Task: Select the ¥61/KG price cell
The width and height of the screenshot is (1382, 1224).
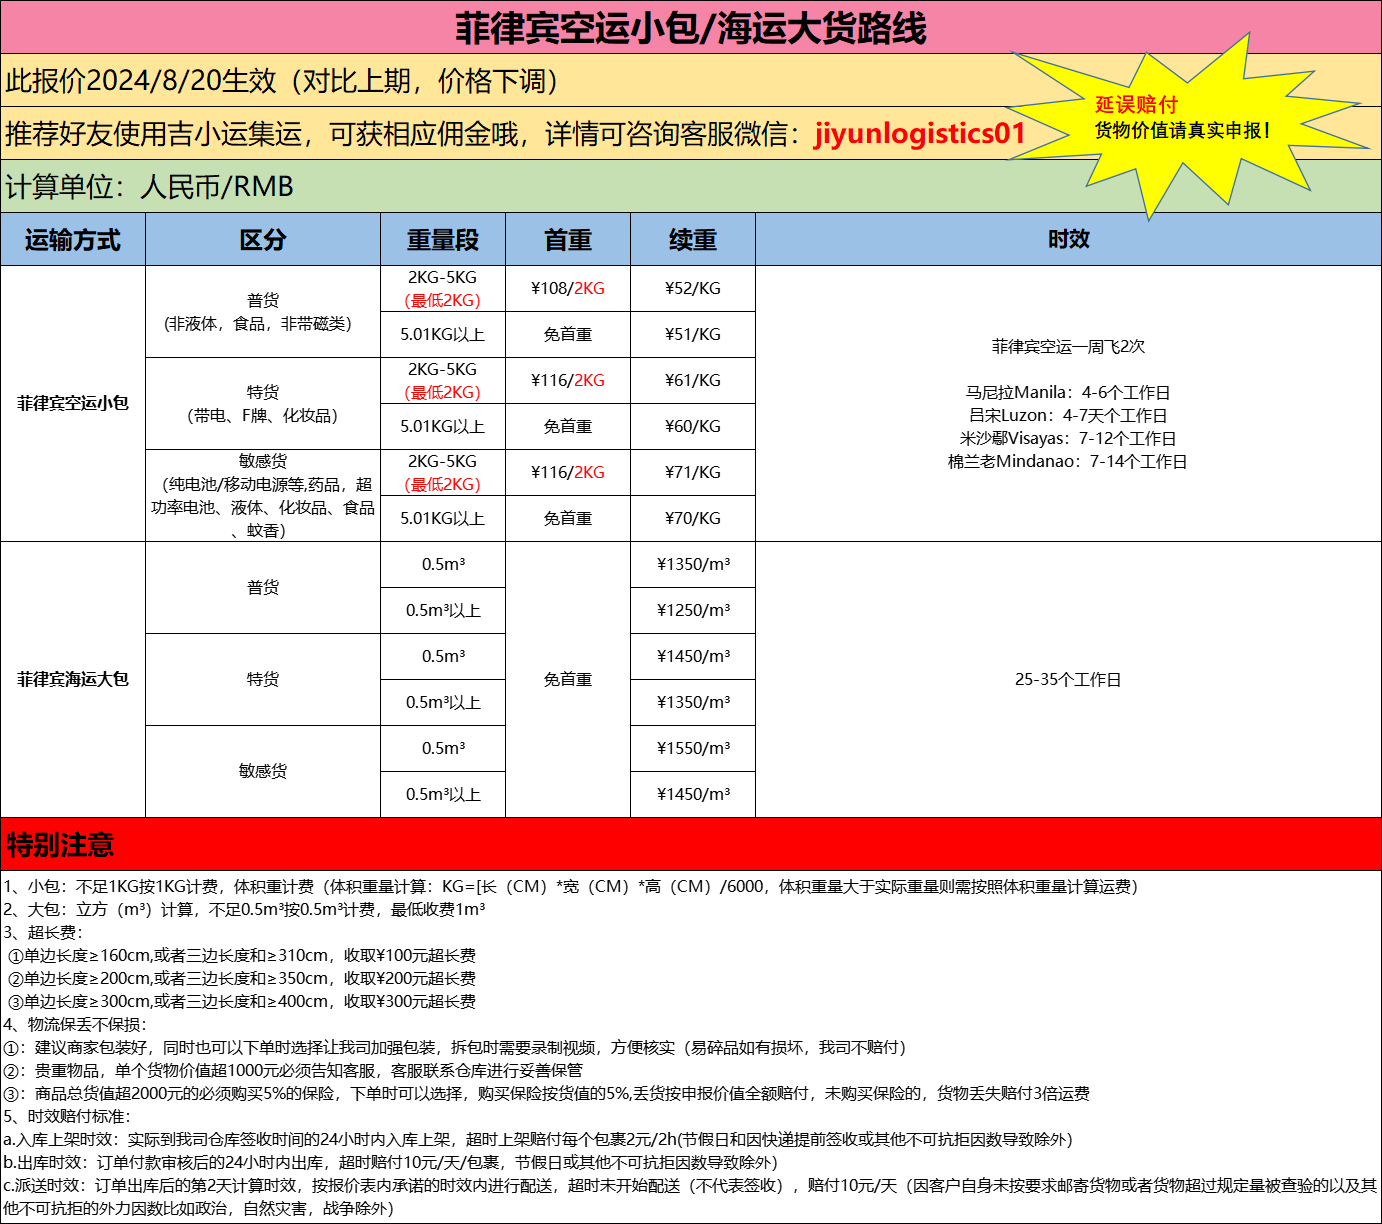Action: 693,380
